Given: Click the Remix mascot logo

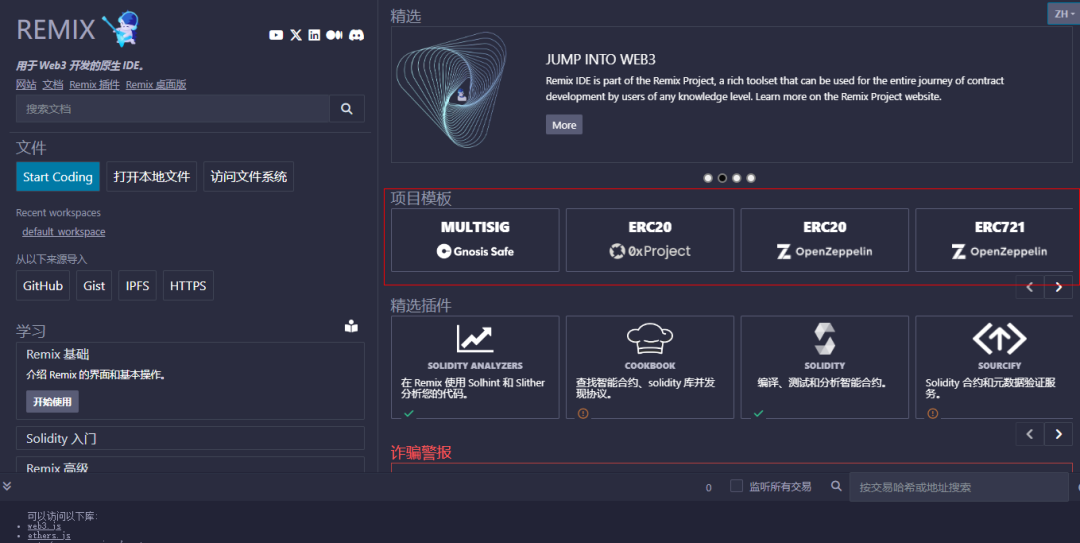Looking at the screenshot, I should [123, 28].
